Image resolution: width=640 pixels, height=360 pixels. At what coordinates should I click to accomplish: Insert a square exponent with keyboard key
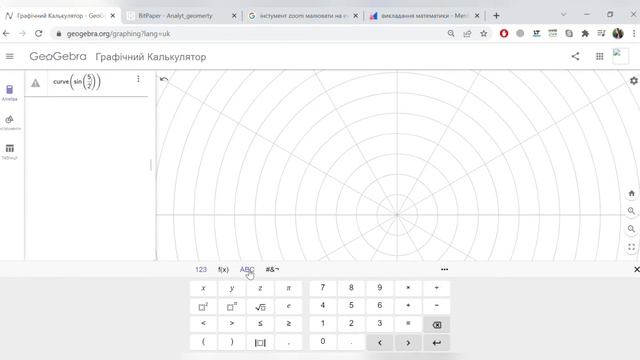203,306
